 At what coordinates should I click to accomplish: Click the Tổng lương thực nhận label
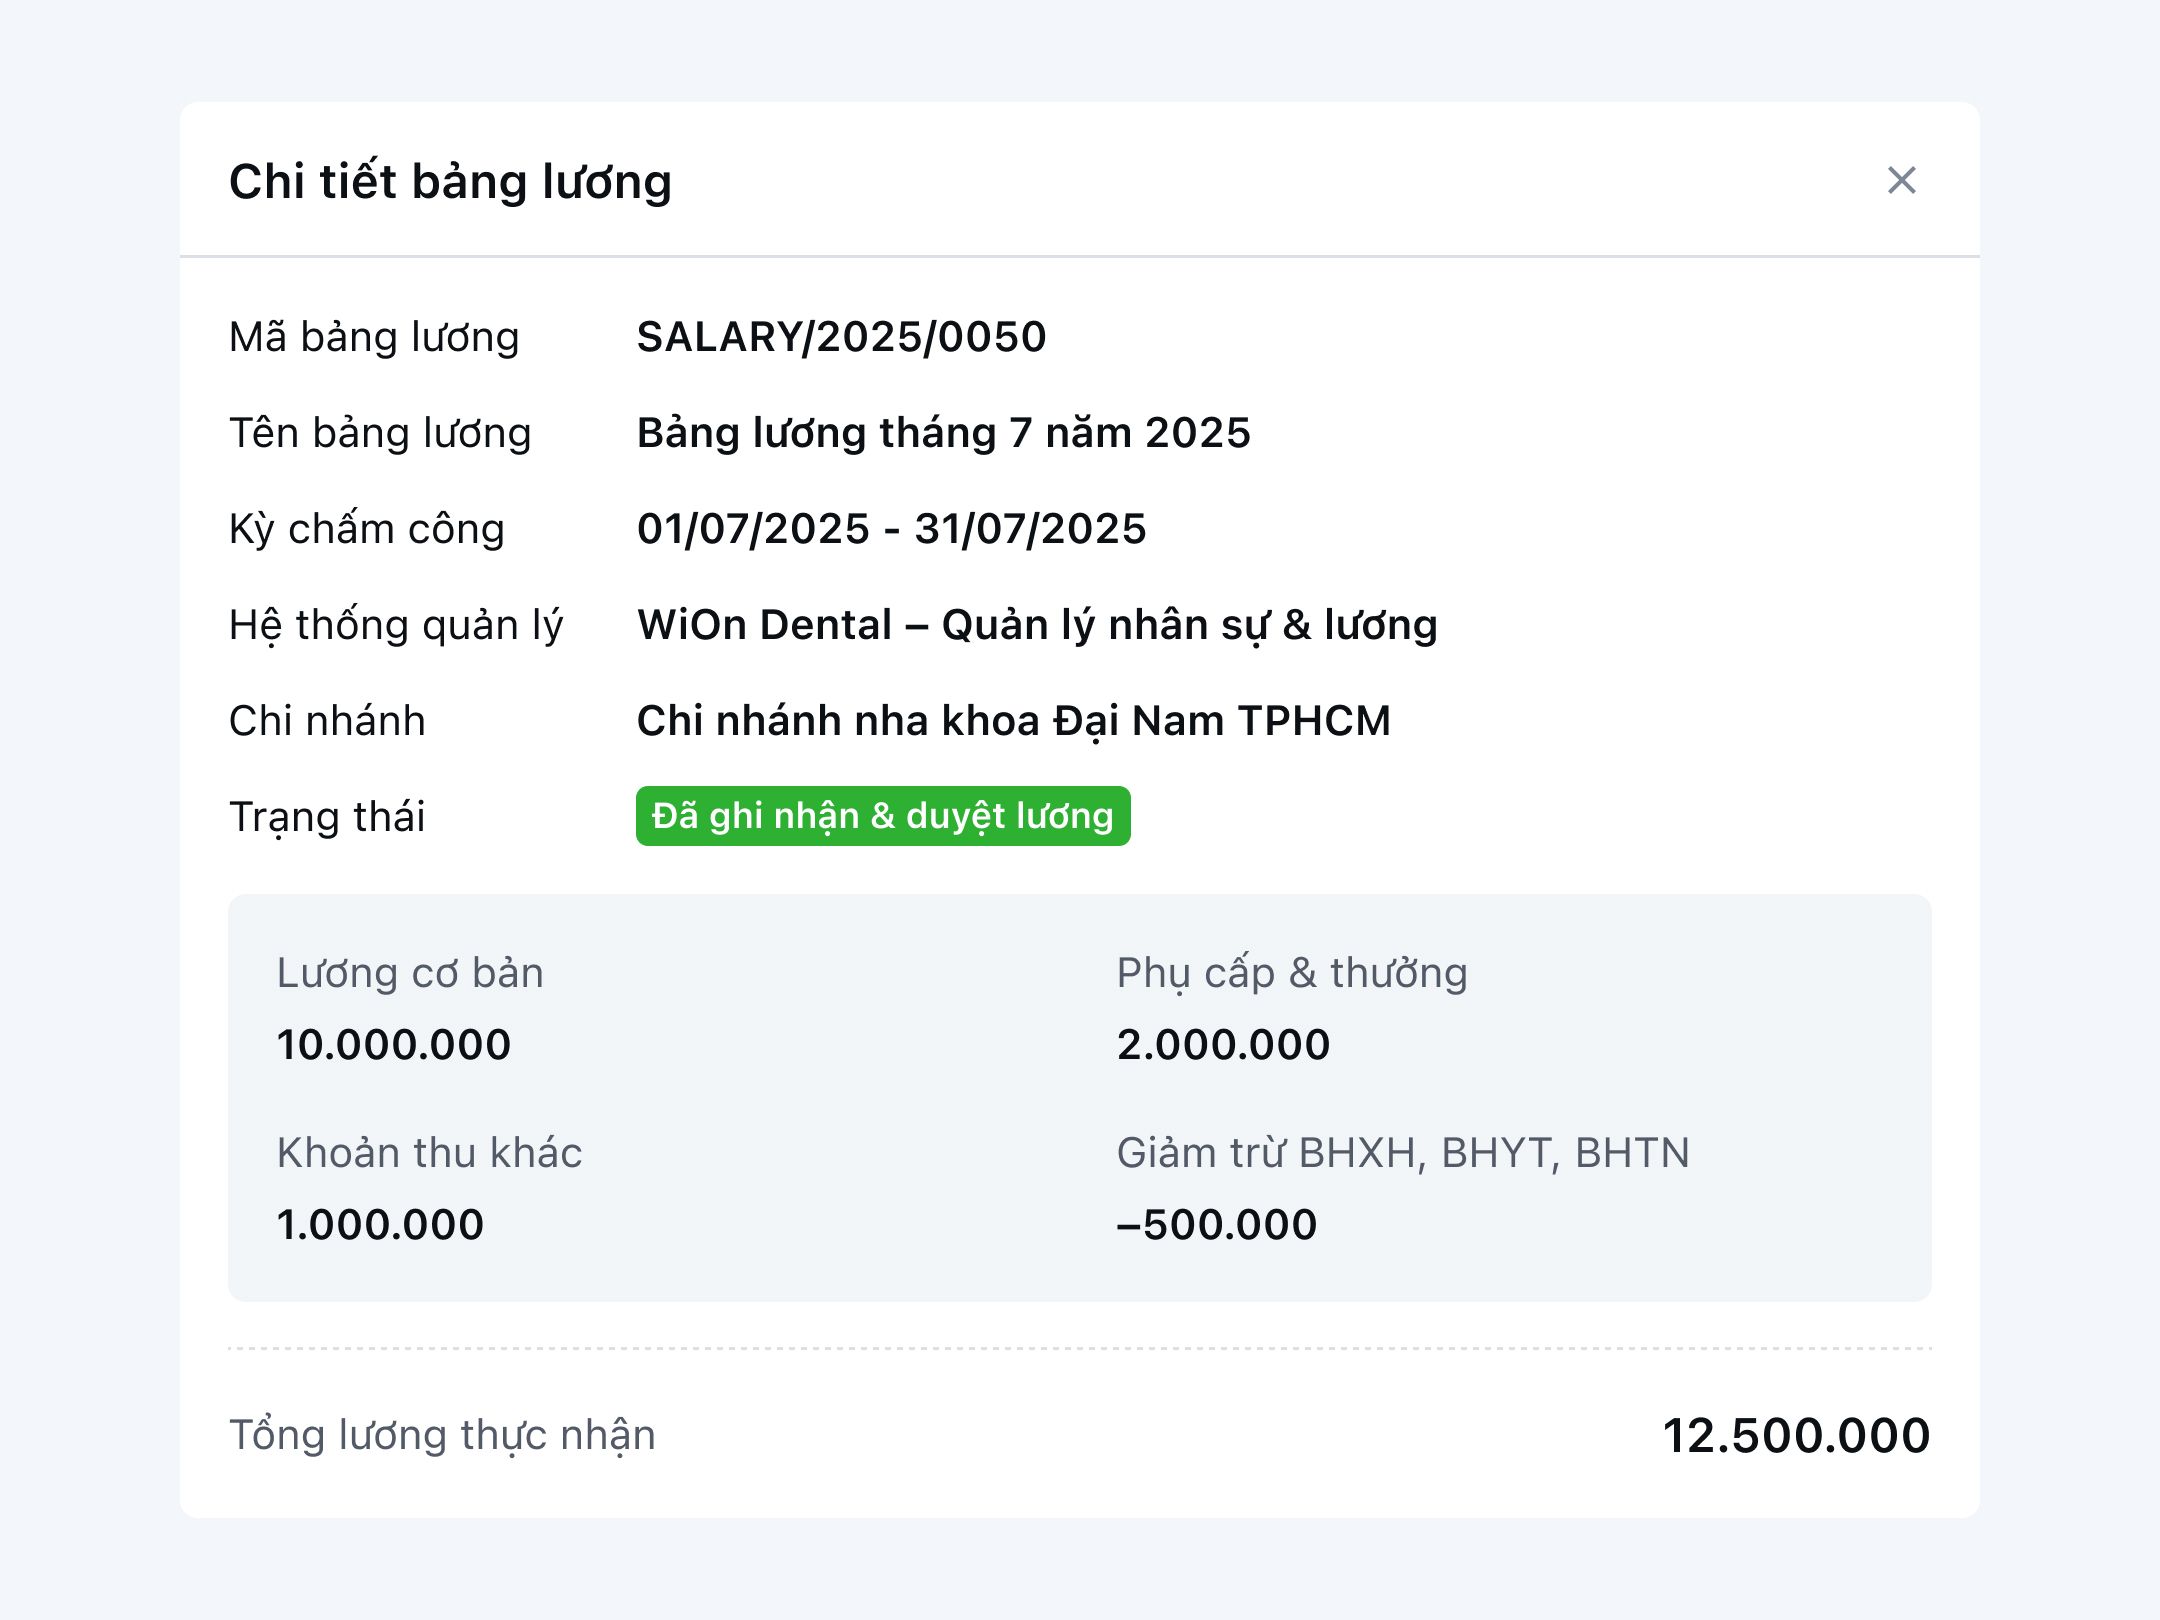point(442,1435)
